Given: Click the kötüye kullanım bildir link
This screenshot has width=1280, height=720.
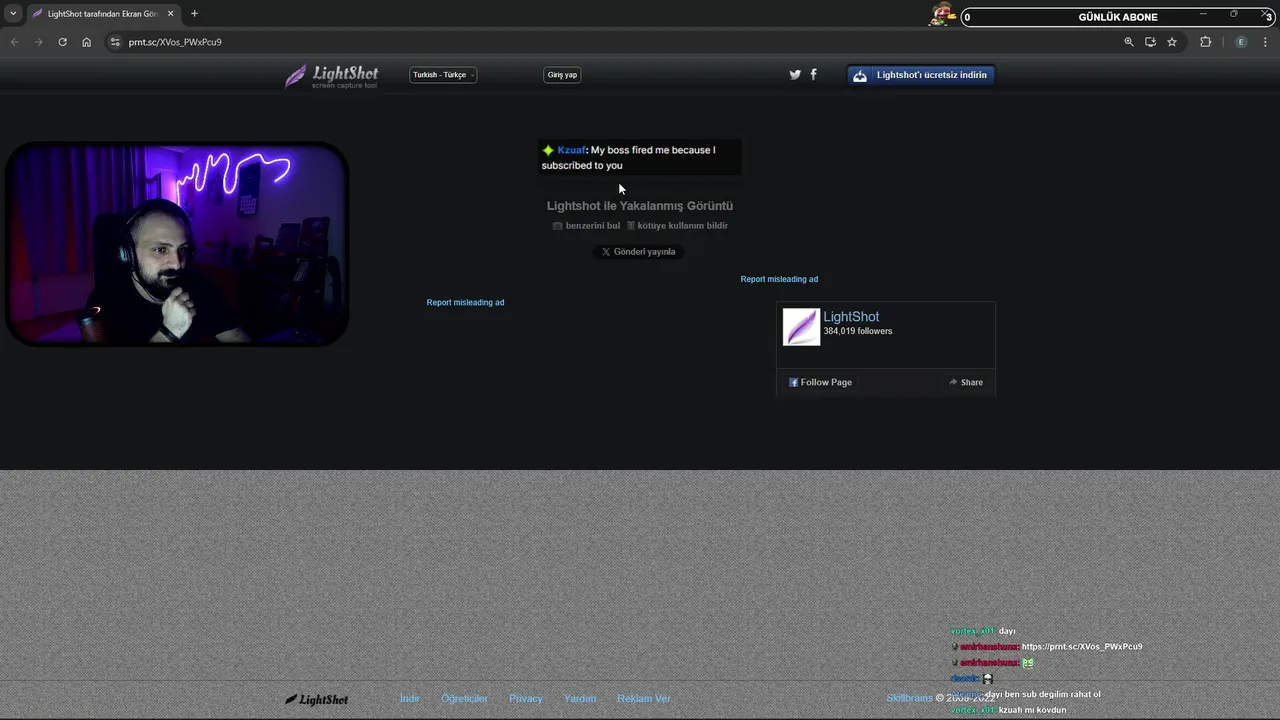Looking at the screenshot, I should [x=677, y=226].
